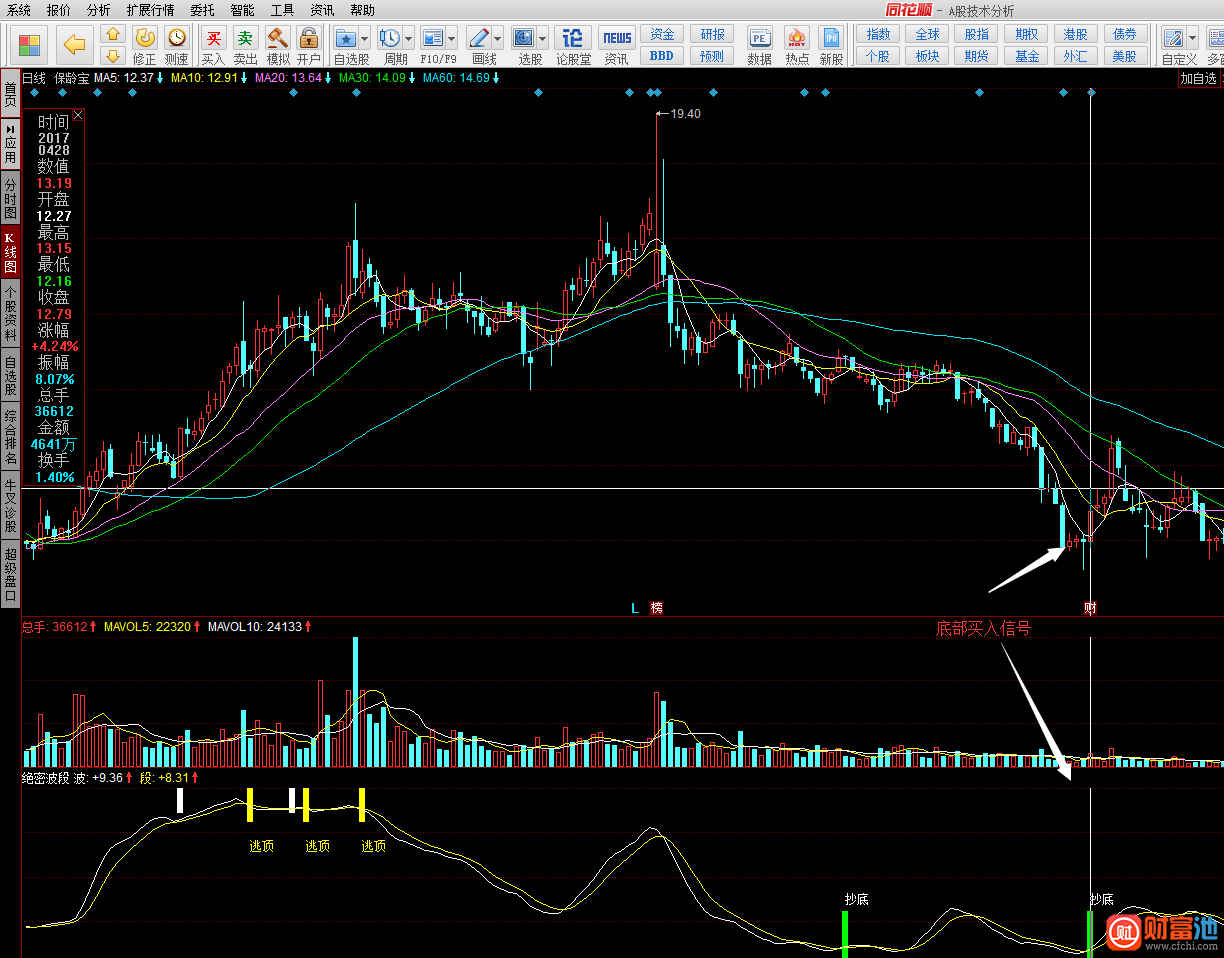
Task: Open the 测速 speed test clock icon
Action: click(177, 38)
